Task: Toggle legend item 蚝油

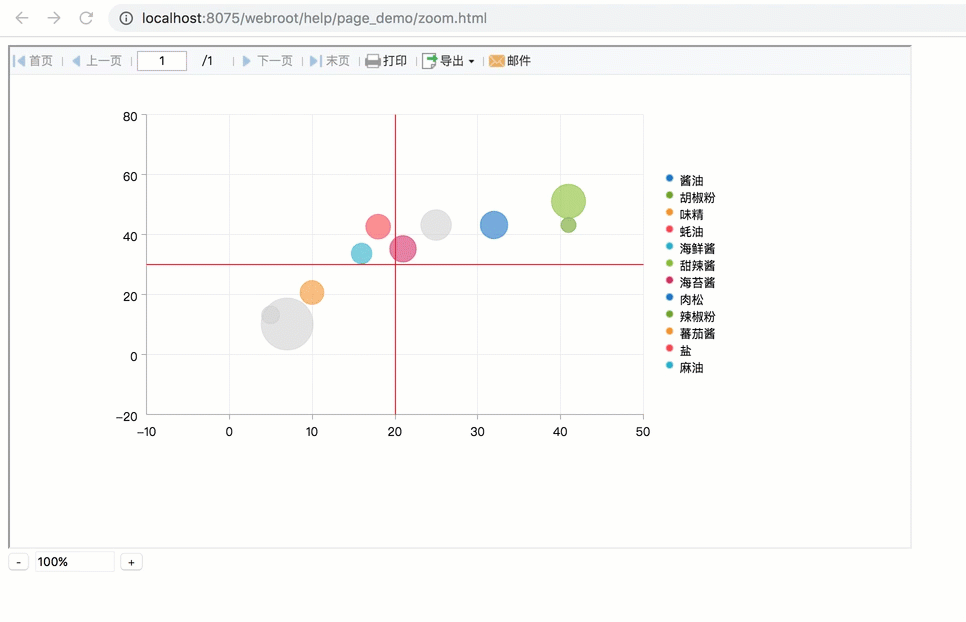Action: pos(685,232)
